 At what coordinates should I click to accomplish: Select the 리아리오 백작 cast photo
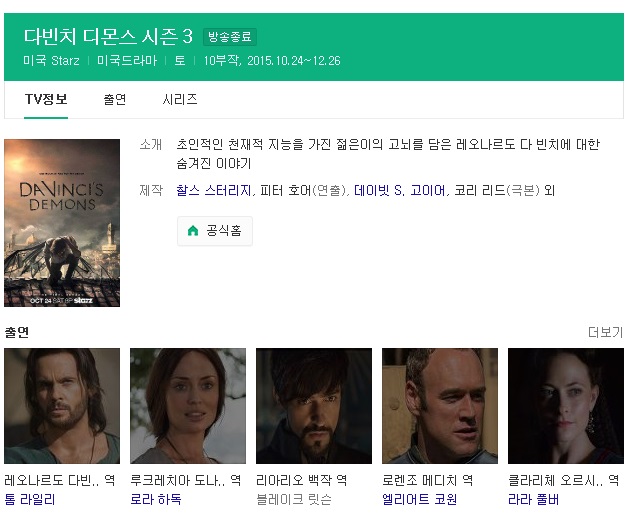pyautogui.click(x=314, y=406)
